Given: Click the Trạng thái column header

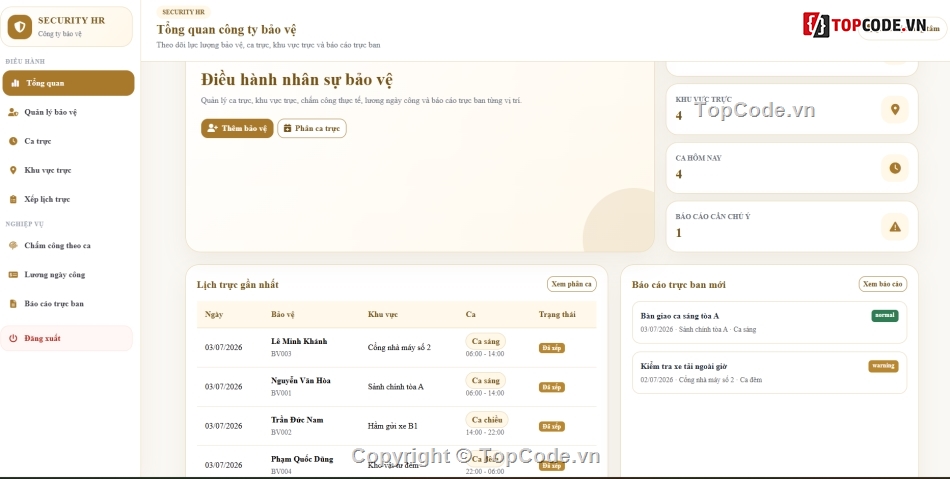Looking at the screenshot, I should point(557,314).
